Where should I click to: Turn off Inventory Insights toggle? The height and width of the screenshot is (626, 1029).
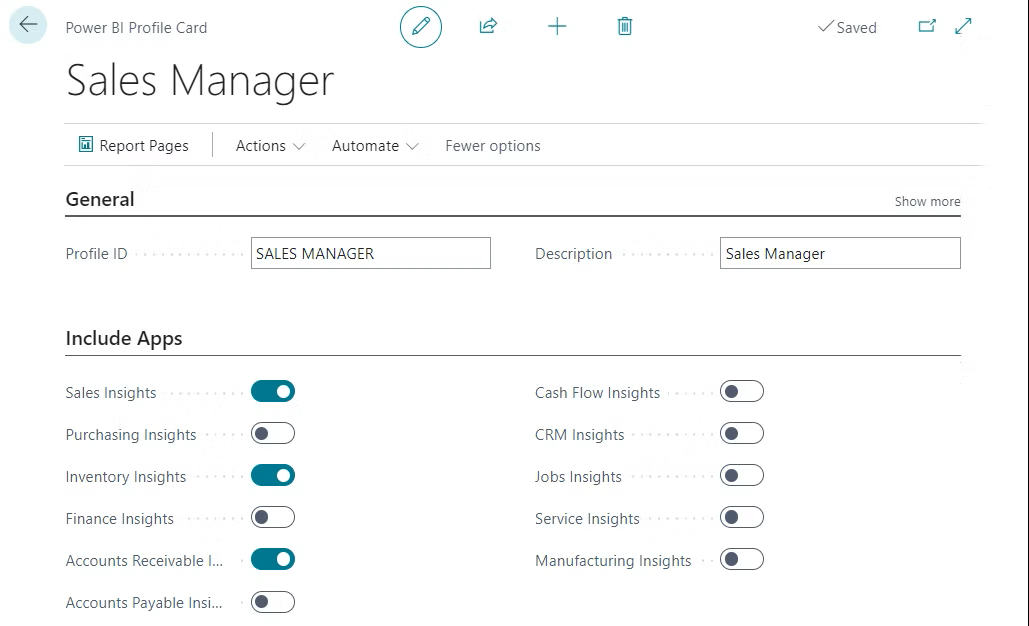pyautogui.click(x=273, y=476)
